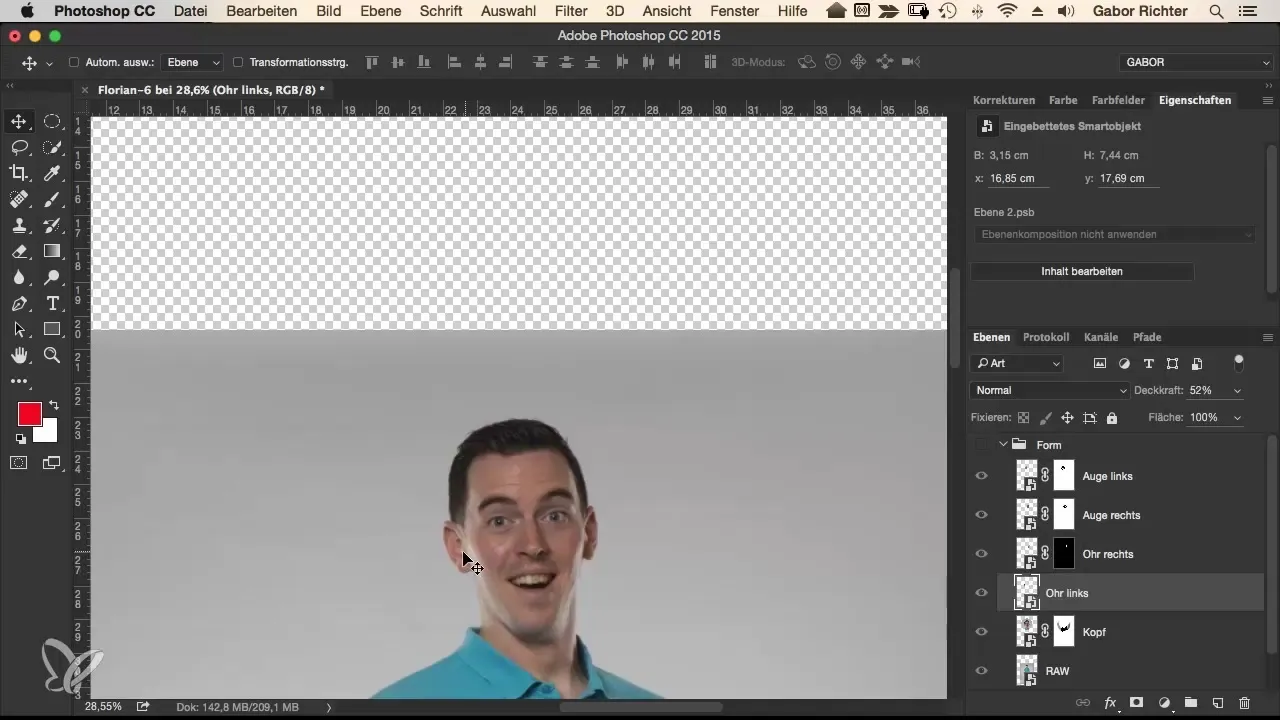Select the Healing Brush tool
1280x720 pixels.
click(x=19, y=200)
